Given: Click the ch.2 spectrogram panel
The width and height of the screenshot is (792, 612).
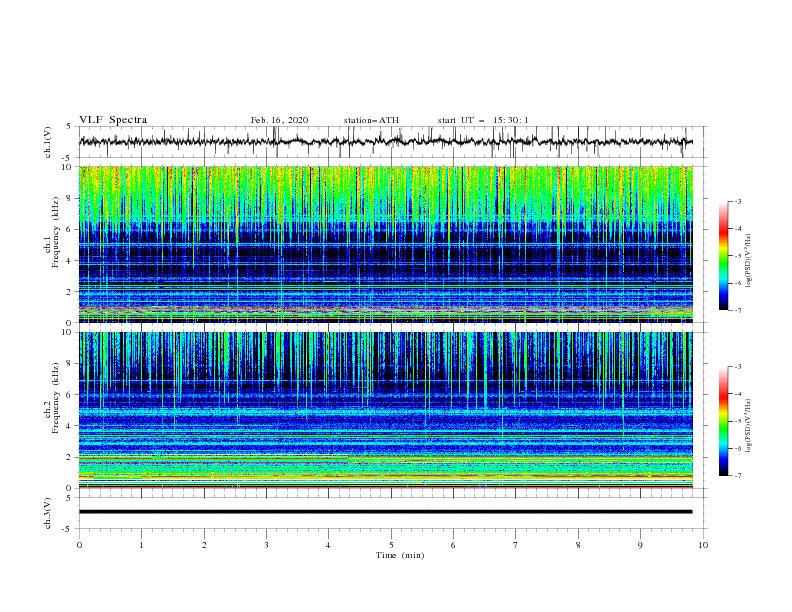Looking at the screenshot, I should point(385,410).
